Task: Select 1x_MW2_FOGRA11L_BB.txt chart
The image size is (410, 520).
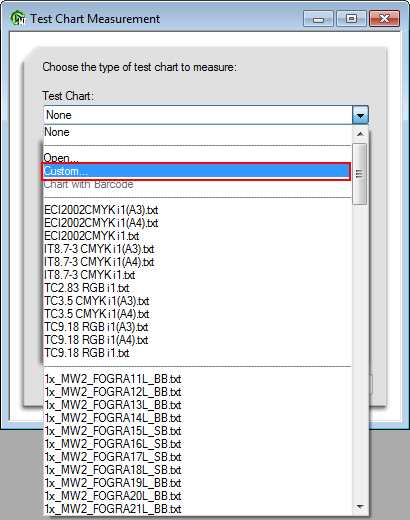Action: [x=197, y=379]
